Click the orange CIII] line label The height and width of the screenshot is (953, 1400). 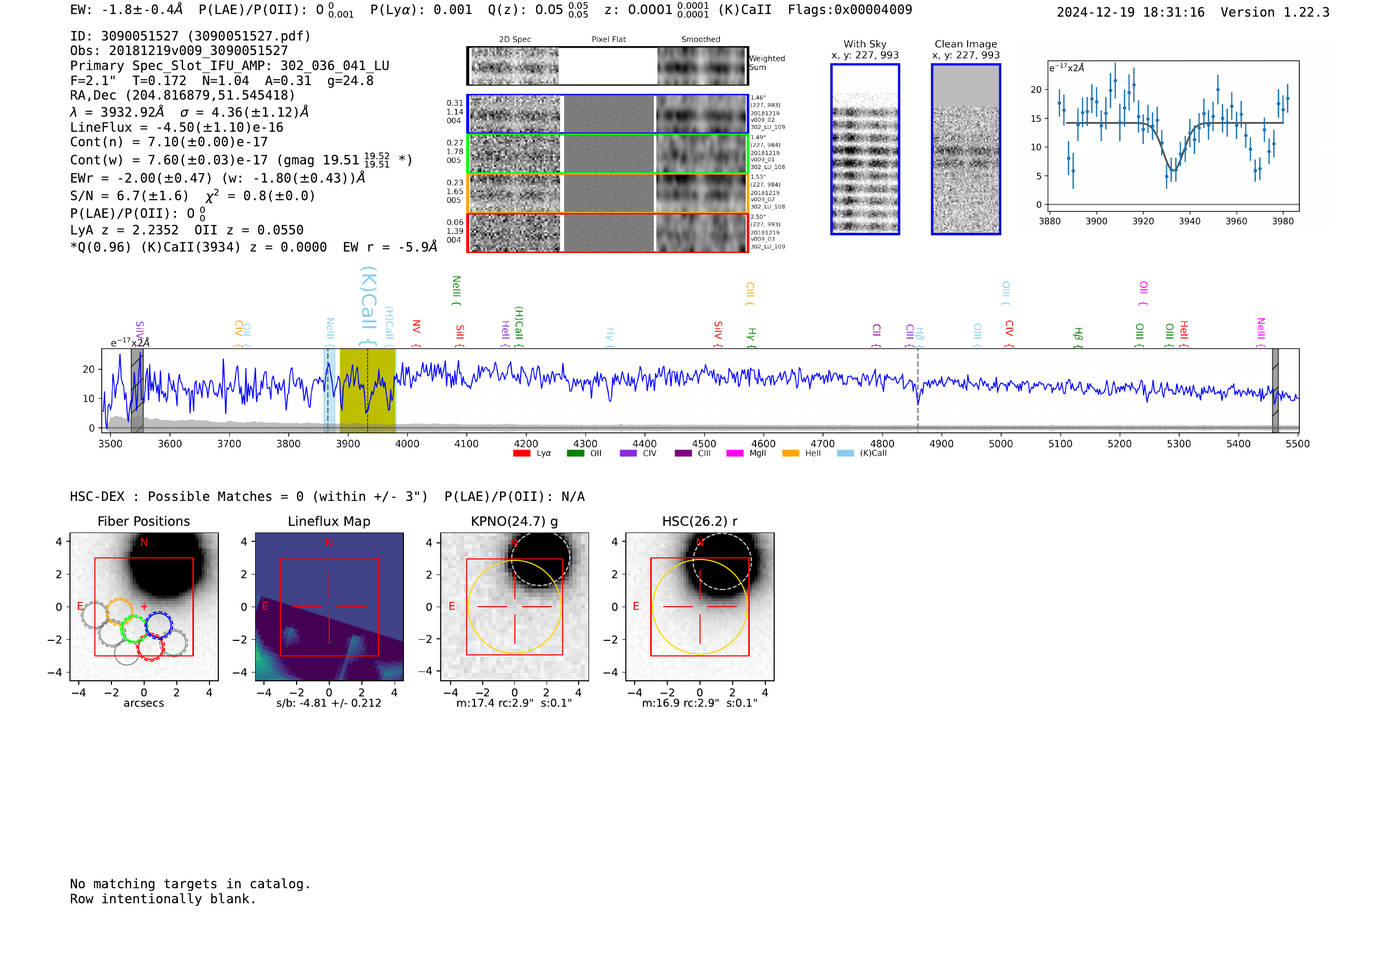(x=749, y=294)
